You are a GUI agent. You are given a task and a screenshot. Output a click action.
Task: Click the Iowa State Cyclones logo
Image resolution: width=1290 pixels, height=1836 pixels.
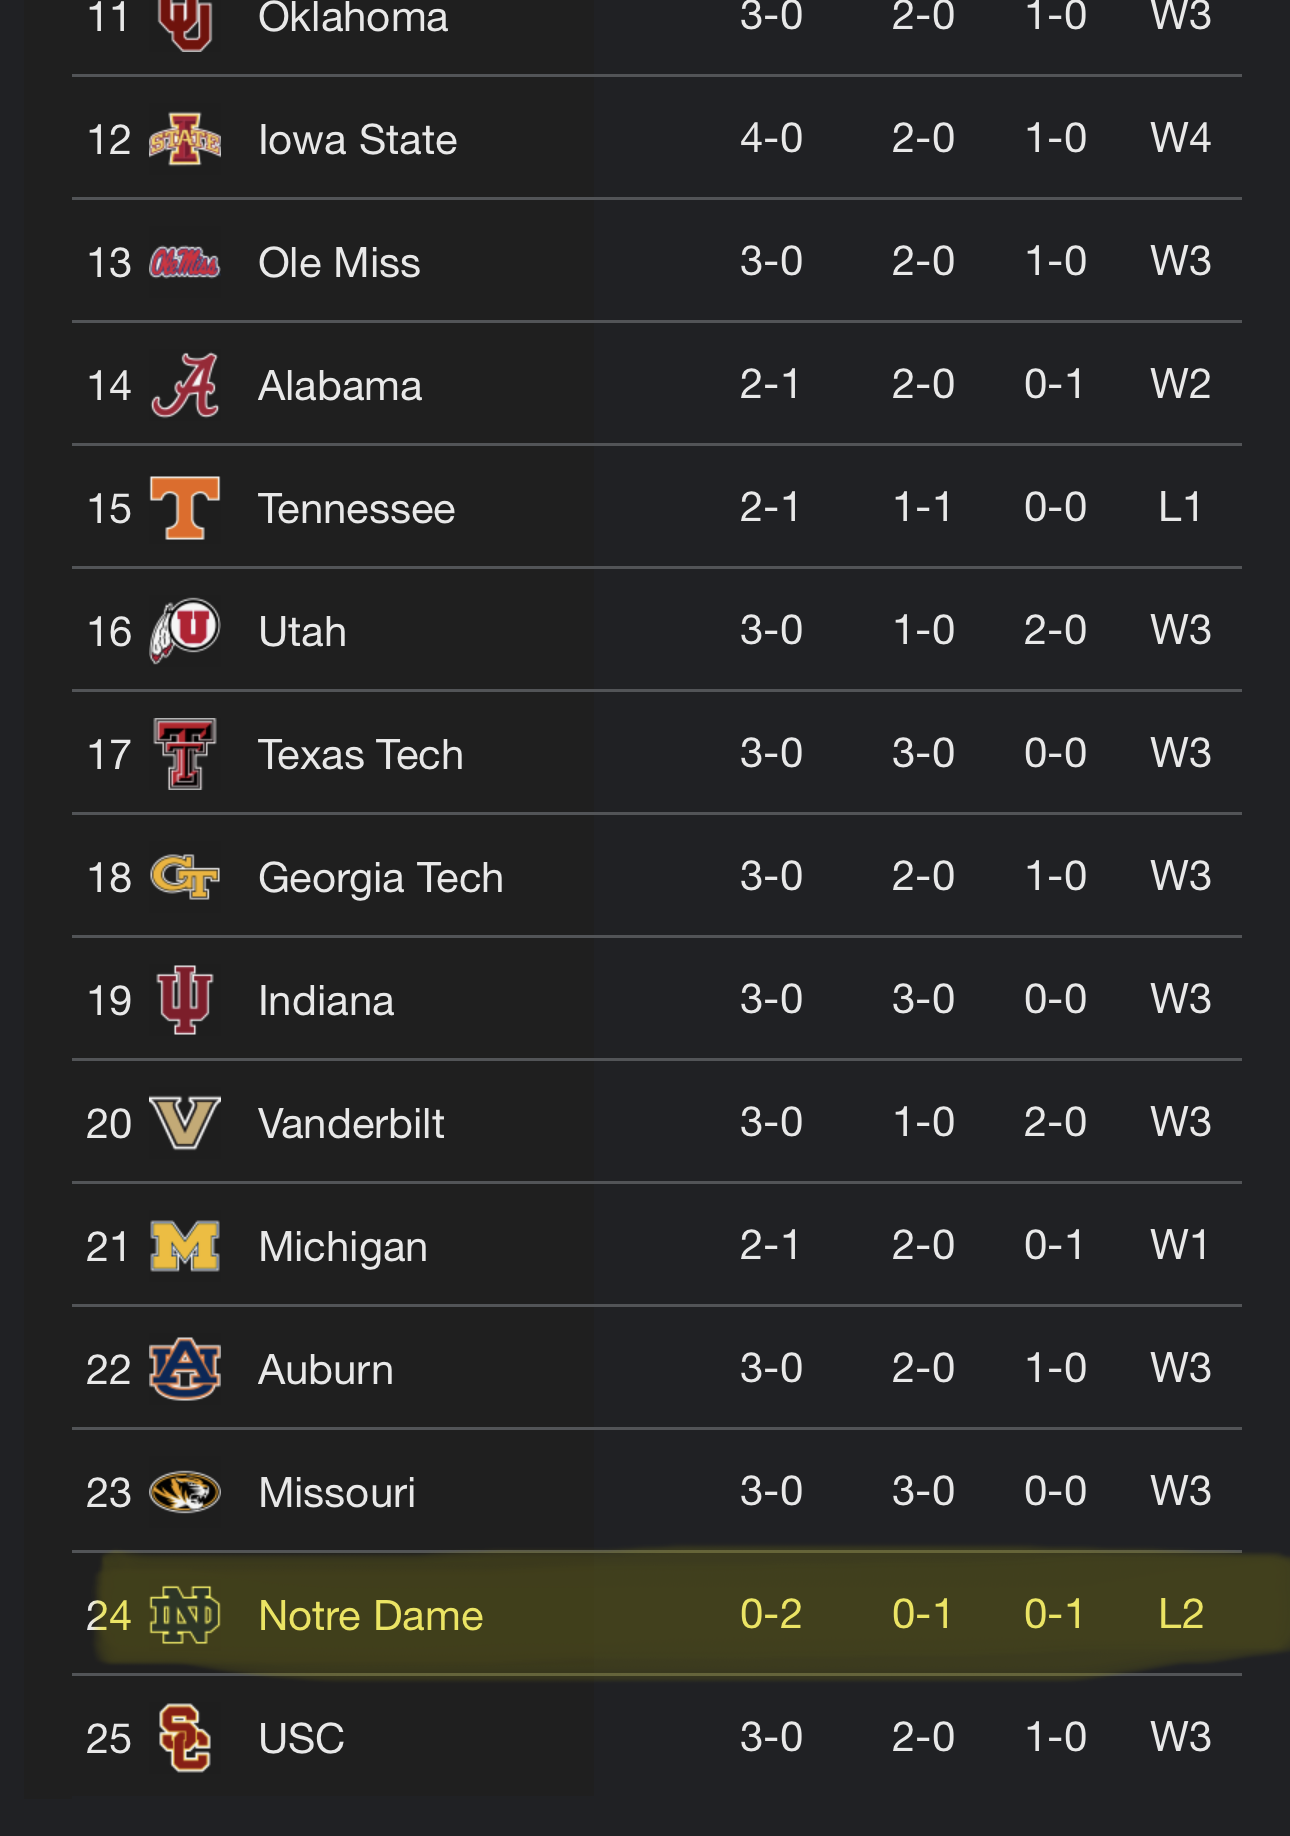tap(185, 140)
